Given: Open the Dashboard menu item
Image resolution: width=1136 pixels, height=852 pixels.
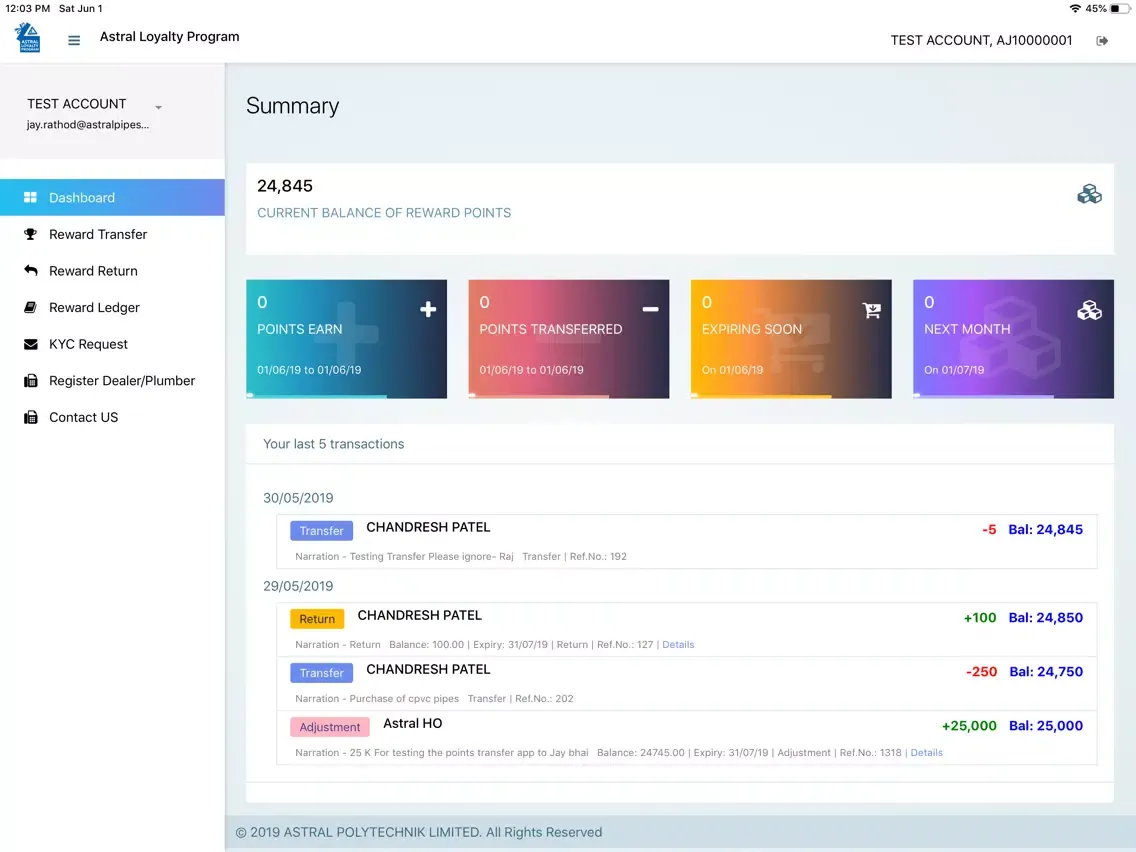Looking at the screenshot, I should (x=112, y=197).
